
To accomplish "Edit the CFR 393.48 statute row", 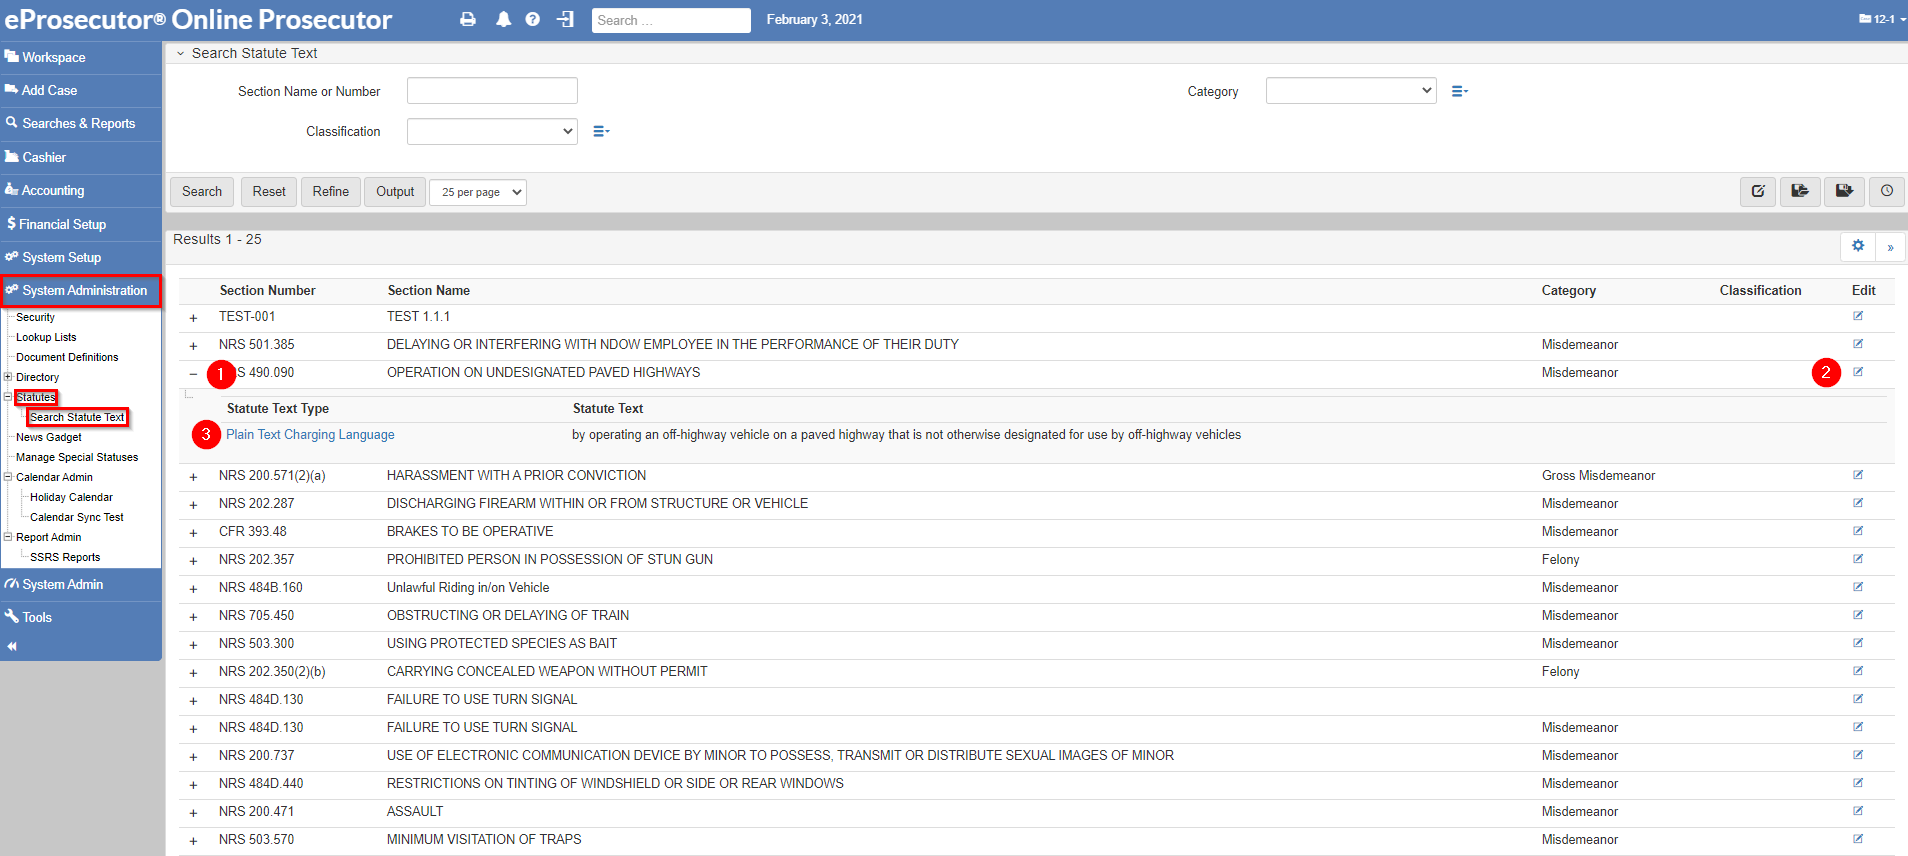I will pyautogui.click(x=1858, y=531).
